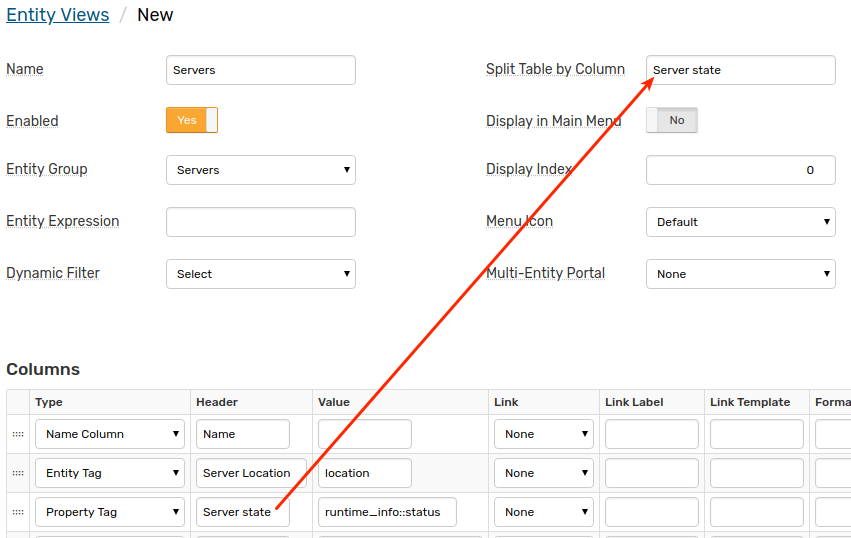This screenshot has height=538, width=851.
Task: Focus the Split Table by Column field
Action: tap(740, 70)
